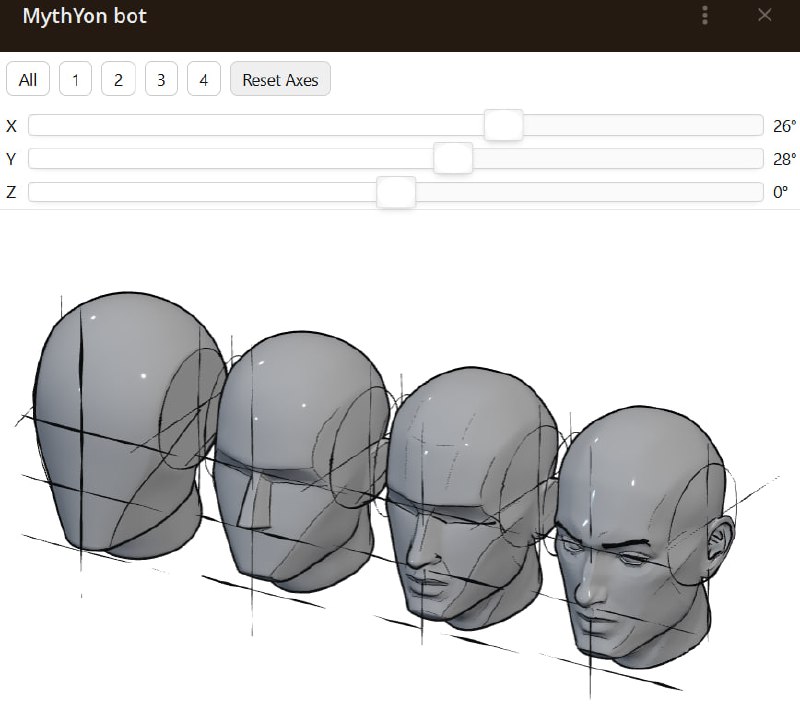Screen dimensions: 800x723
Task: Click the X rotation value 26°
Action: point(784,126)
